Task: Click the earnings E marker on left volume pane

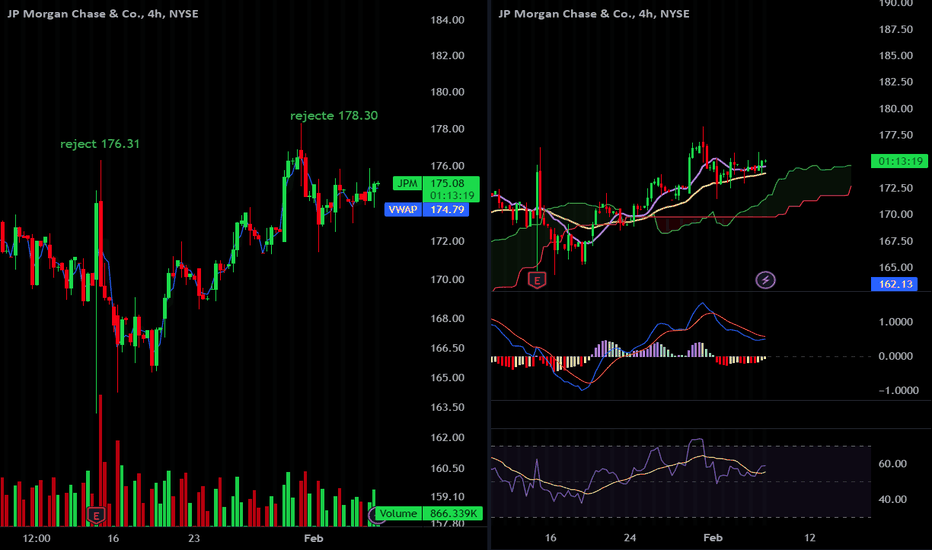Action: click(x=96, y=515)
